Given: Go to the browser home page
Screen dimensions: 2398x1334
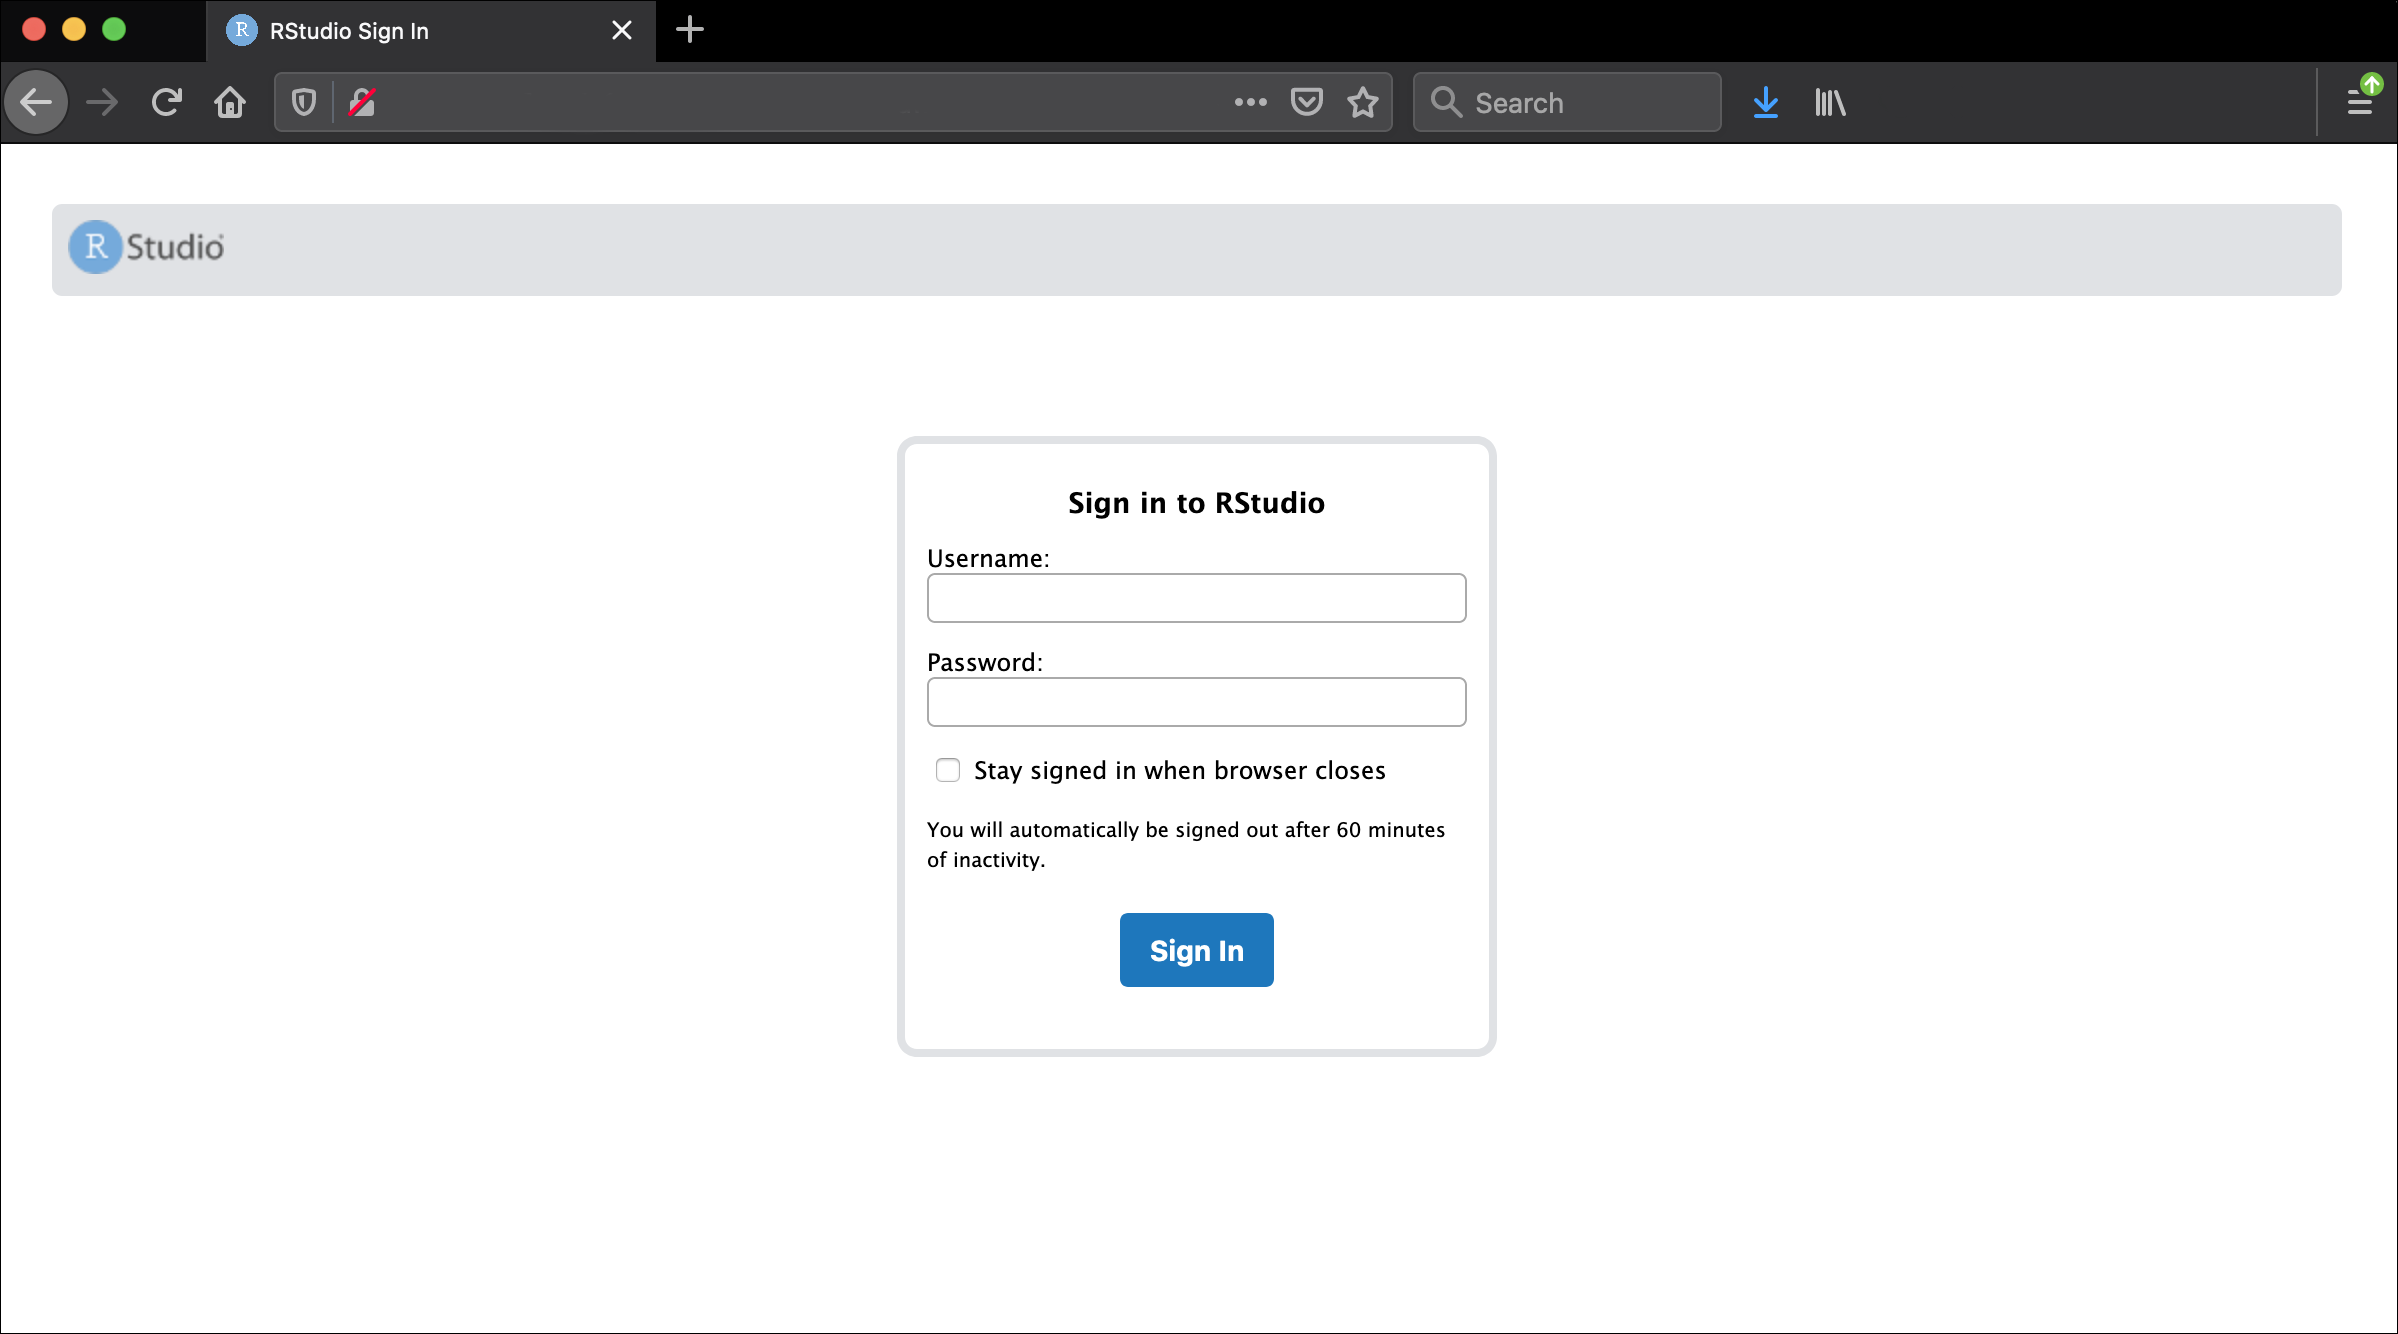Looking at the screenshot, I should tap(230, 102).
